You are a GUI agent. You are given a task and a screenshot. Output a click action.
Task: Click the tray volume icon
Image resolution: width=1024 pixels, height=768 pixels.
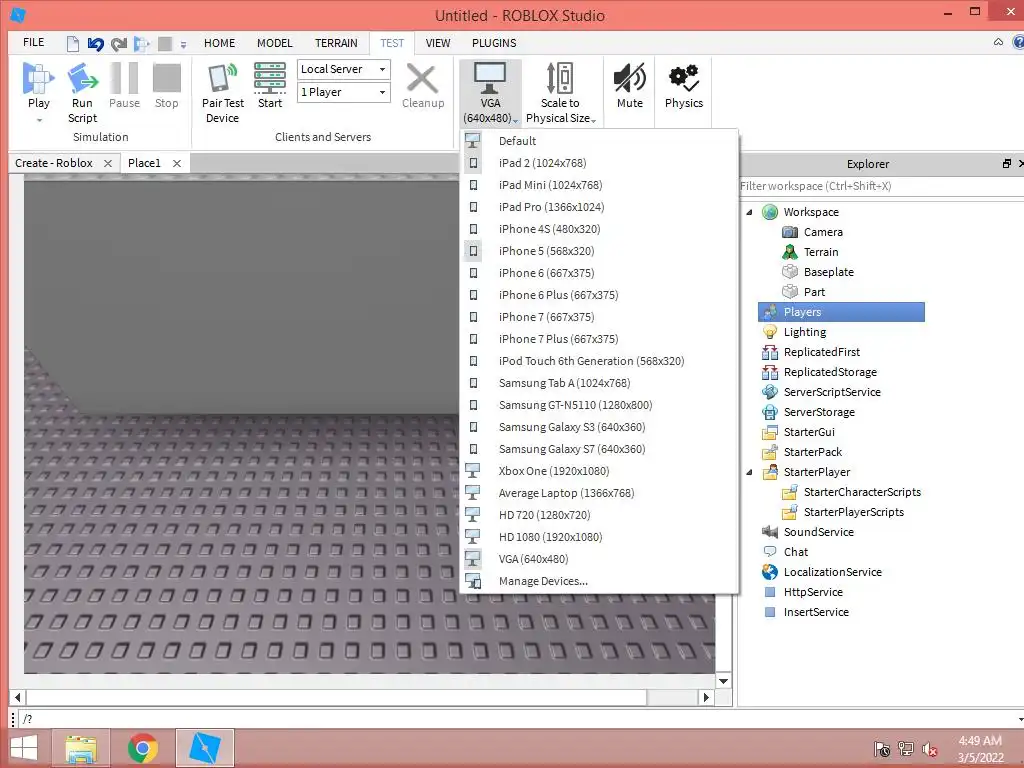click(929, 749)
